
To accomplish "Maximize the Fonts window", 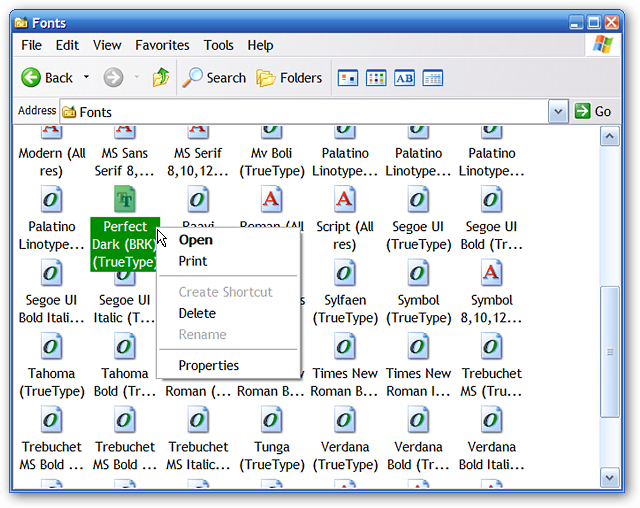I will coord(593,22).
